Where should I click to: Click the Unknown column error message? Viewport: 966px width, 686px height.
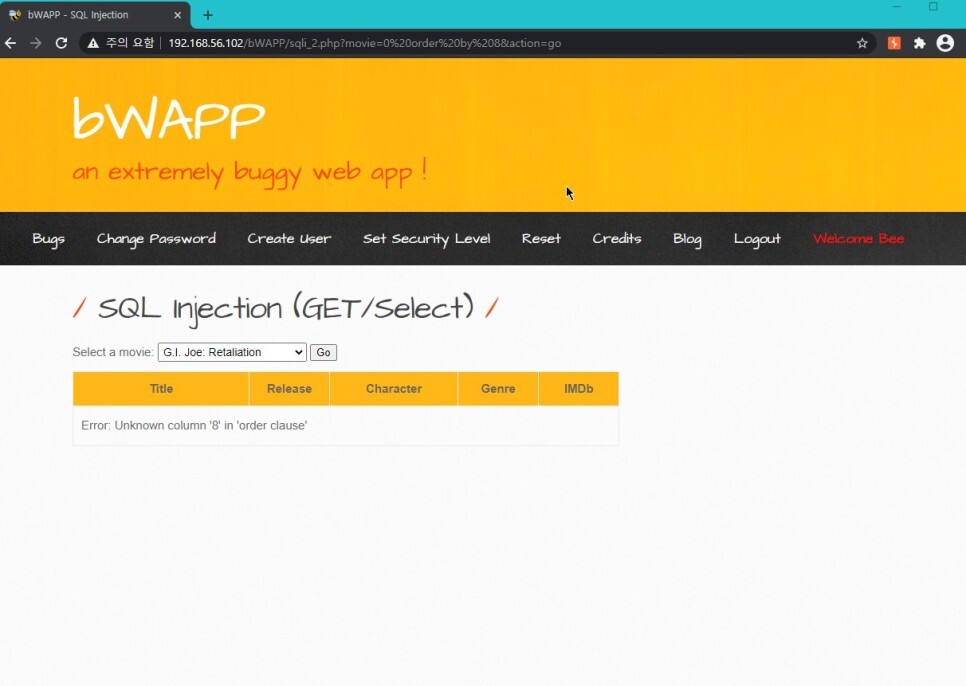pos(194,426)
